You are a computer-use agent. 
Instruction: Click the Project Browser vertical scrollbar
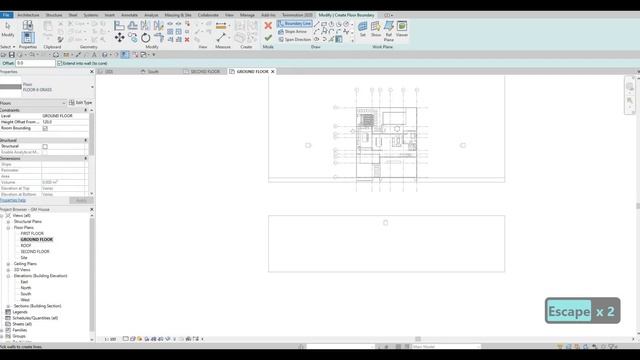click(92, 276)
